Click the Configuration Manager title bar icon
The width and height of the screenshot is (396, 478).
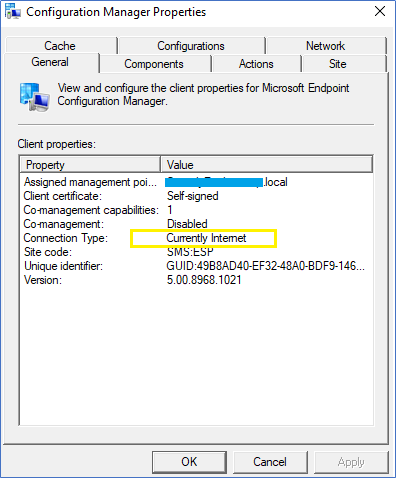click(13, 12)
